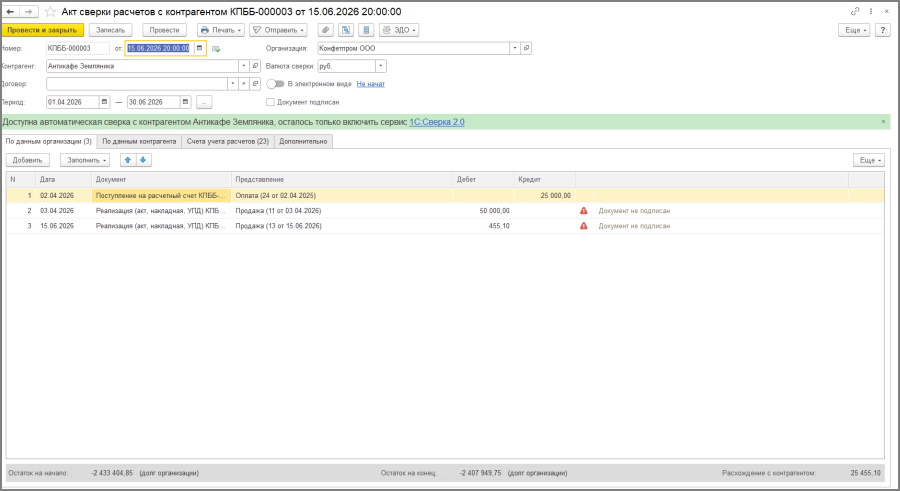Open the Контрагент record via the open icon
The image size is (900, 491).
point(255,66)
